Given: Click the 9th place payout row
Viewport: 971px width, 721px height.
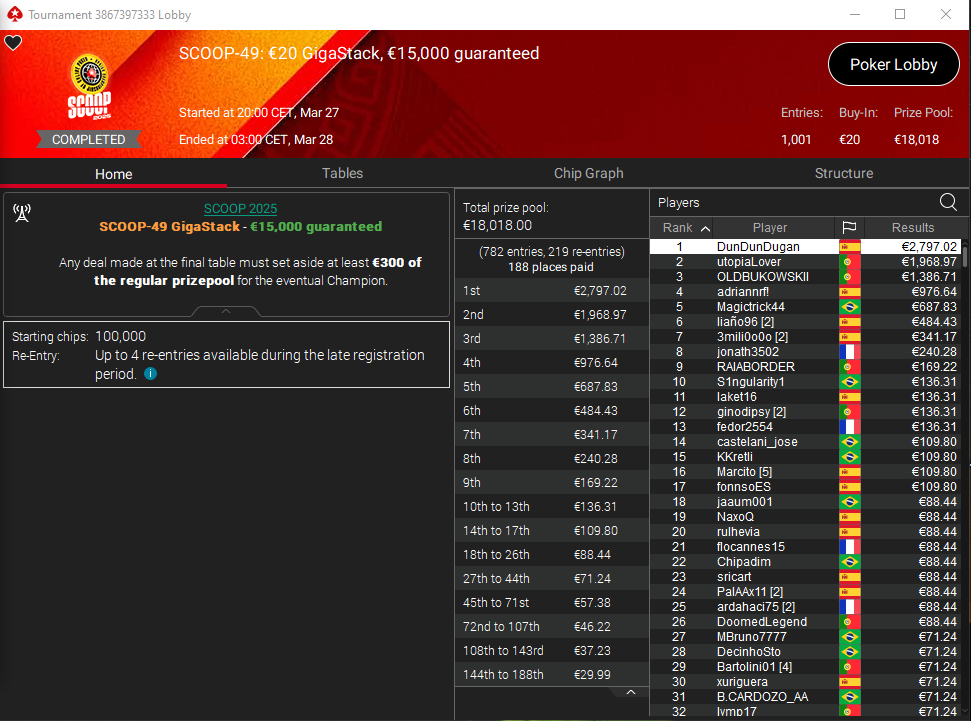Looking at the screenshot, I should (x=551, y=483).
